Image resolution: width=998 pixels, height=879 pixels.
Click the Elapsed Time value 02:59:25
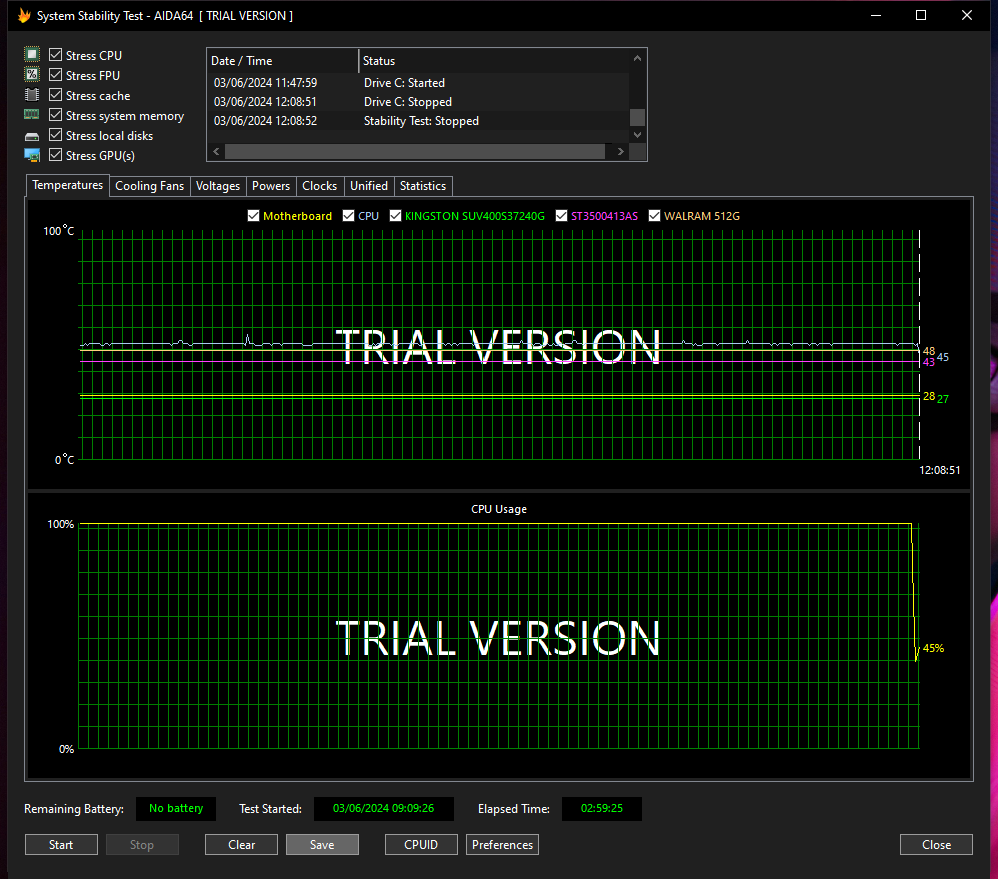pyautogui.click(x=601, y=808)
